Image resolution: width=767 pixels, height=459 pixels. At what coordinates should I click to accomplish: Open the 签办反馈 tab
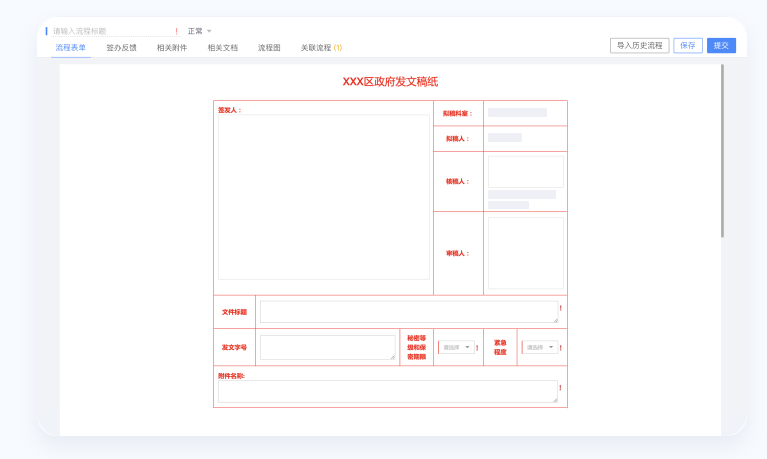tap(121, 47)
